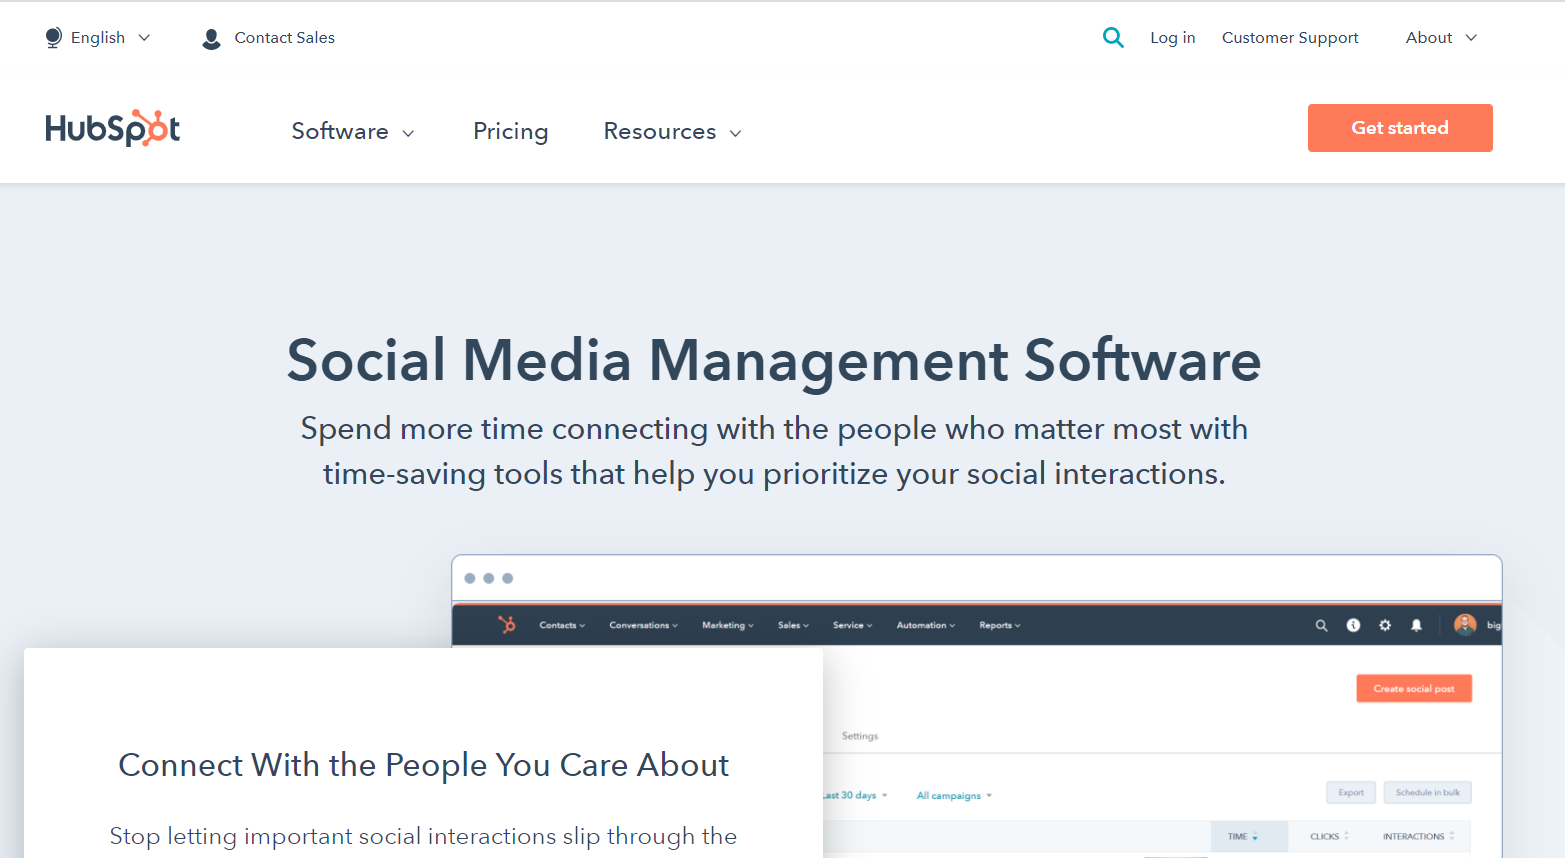Click Schedule in bulk button

point(1428,792)
